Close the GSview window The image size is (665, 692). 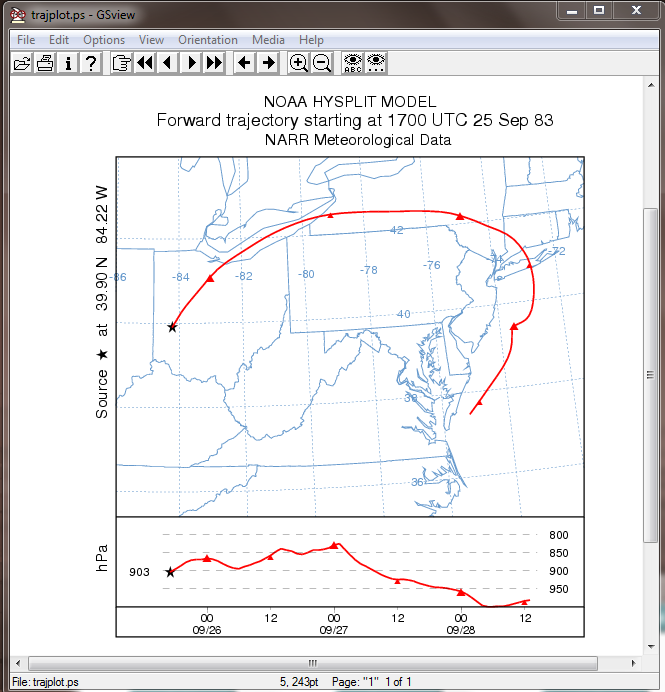[x=636, y=11]
